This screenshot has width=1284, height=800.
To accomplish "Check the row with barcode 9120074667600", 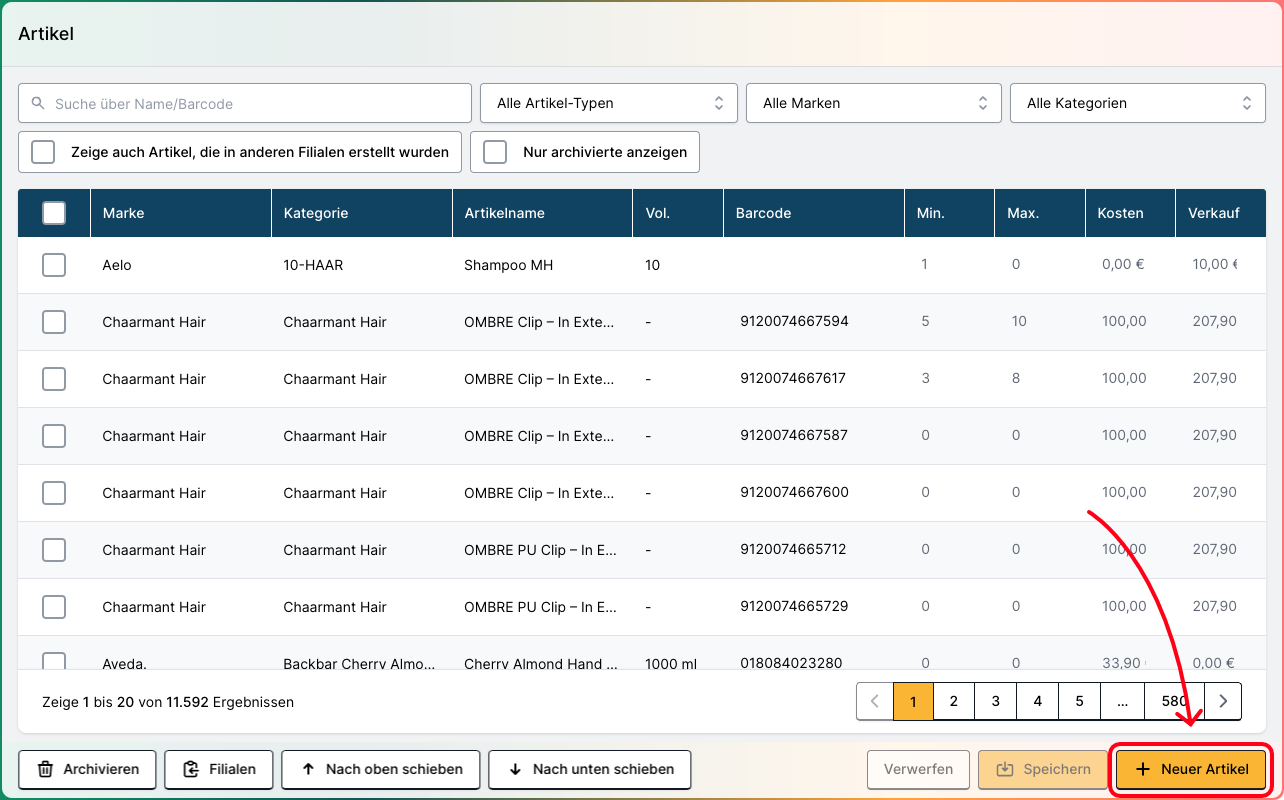I will (54, 493).
